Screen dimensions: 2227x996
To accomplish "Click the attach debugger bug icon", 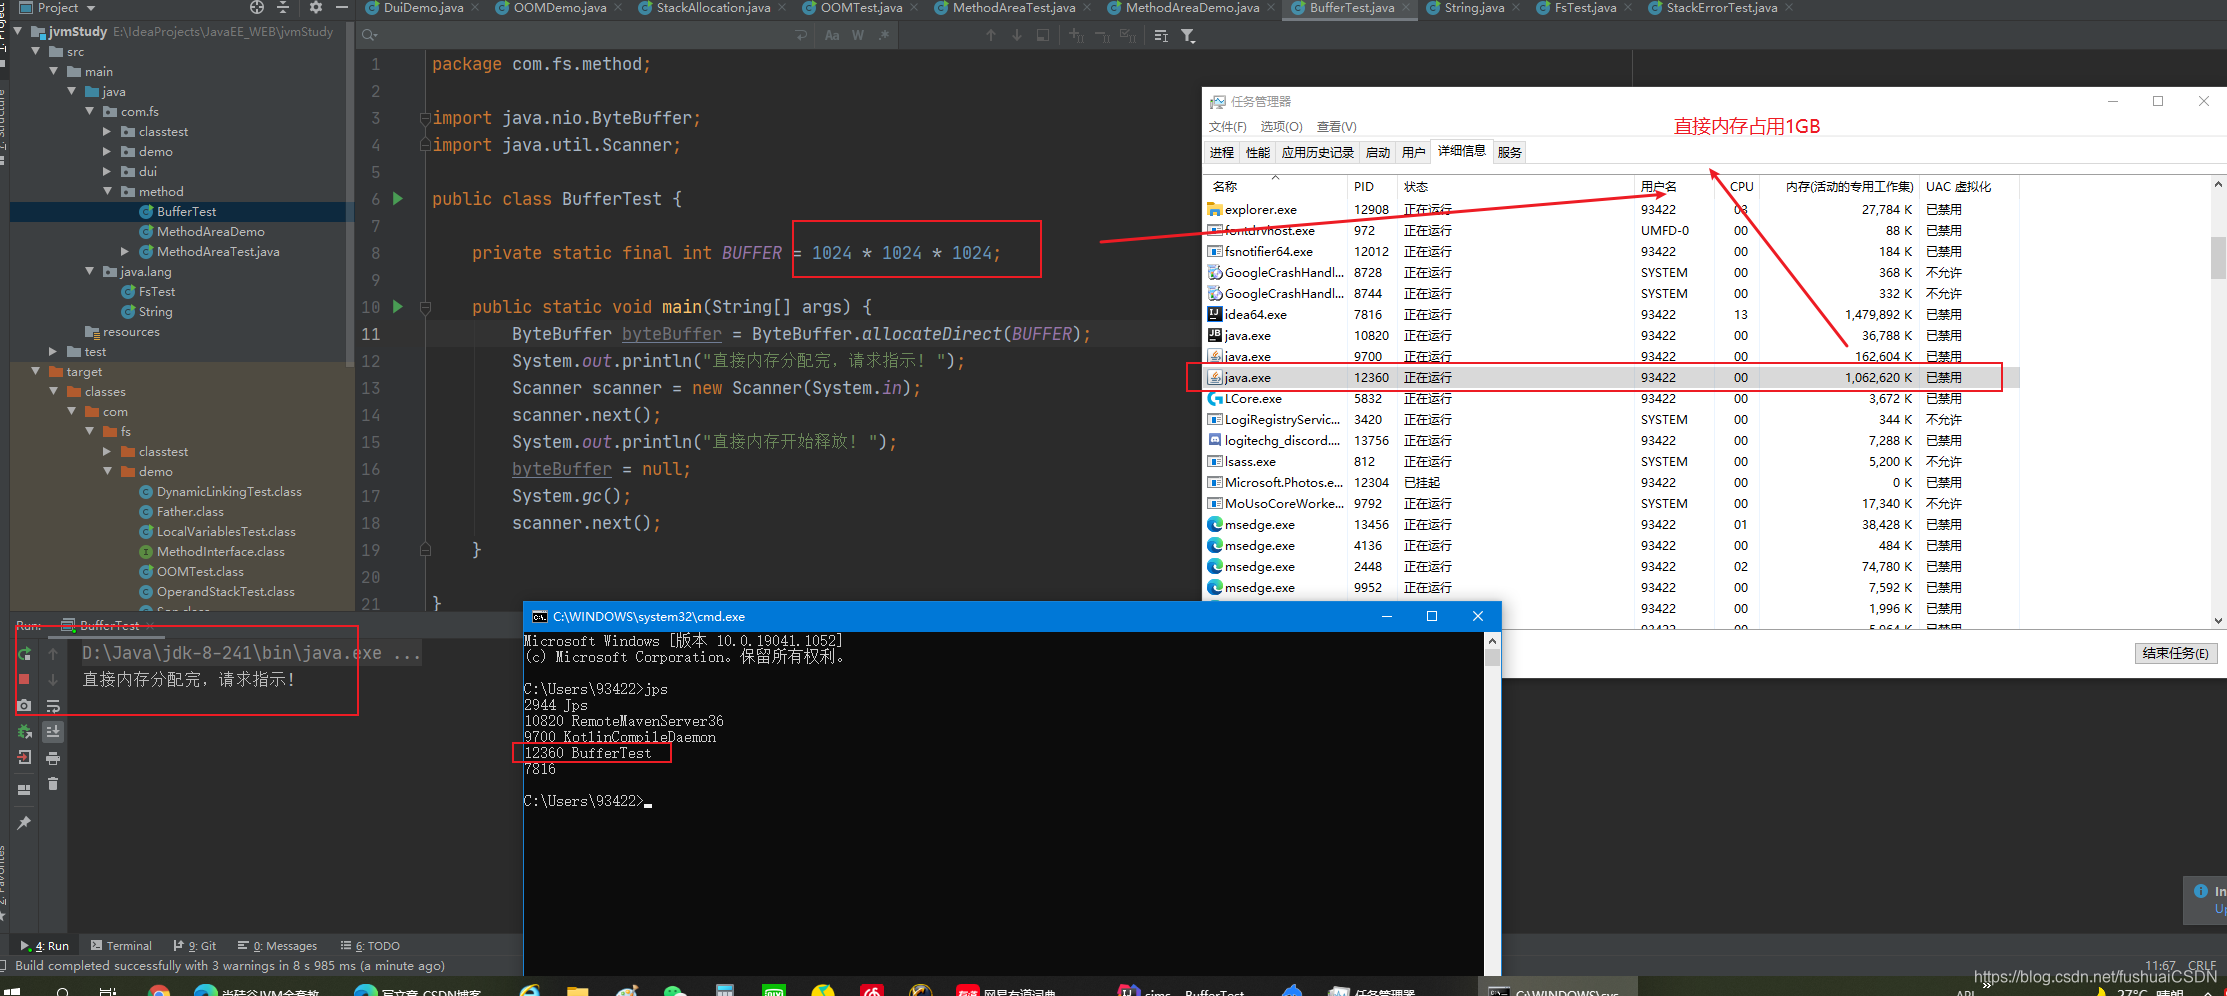I will [25, 731].
